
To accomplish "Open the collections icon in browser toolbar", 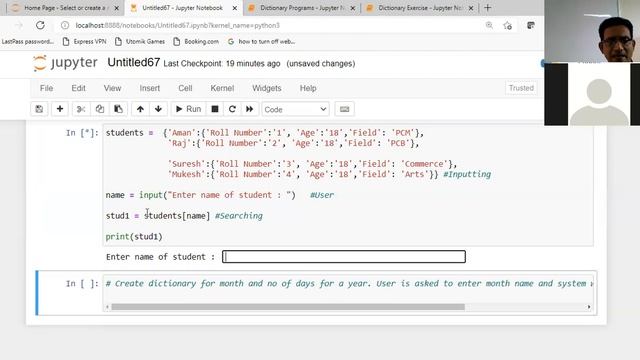I will pyautogui.click(x=531, y=25).
